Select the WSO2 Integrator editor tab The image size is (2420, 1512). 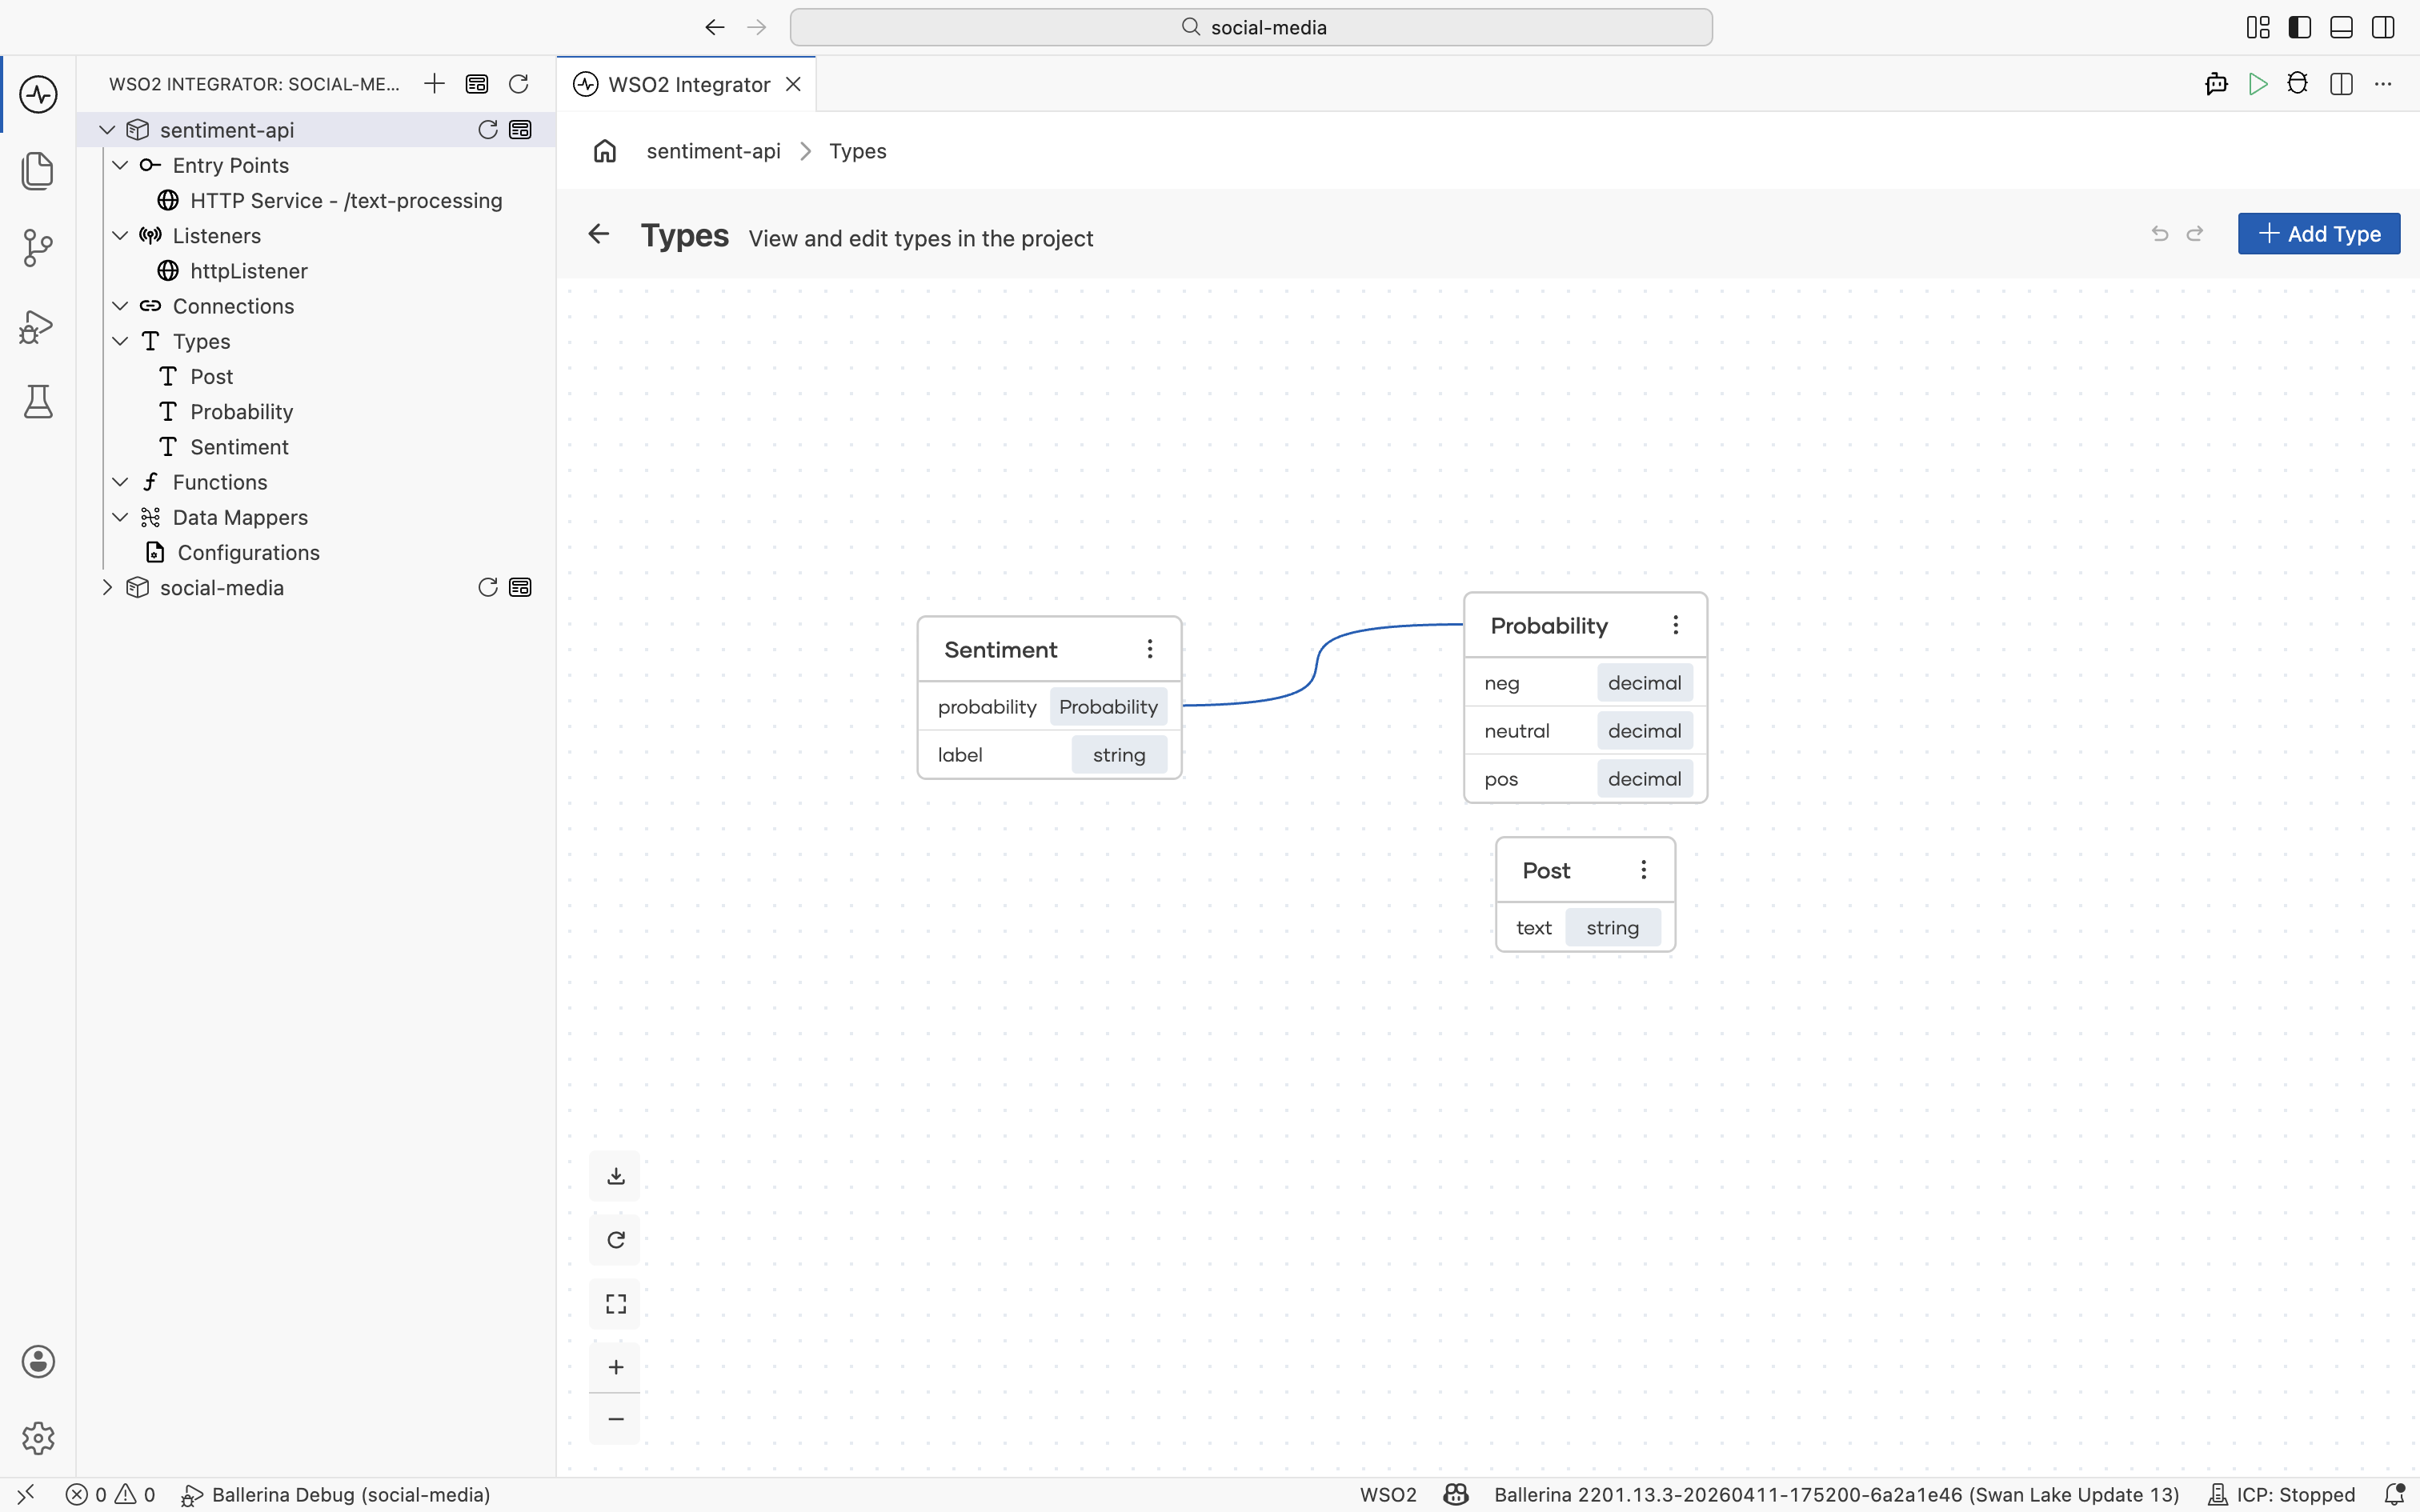click(687, 84)
